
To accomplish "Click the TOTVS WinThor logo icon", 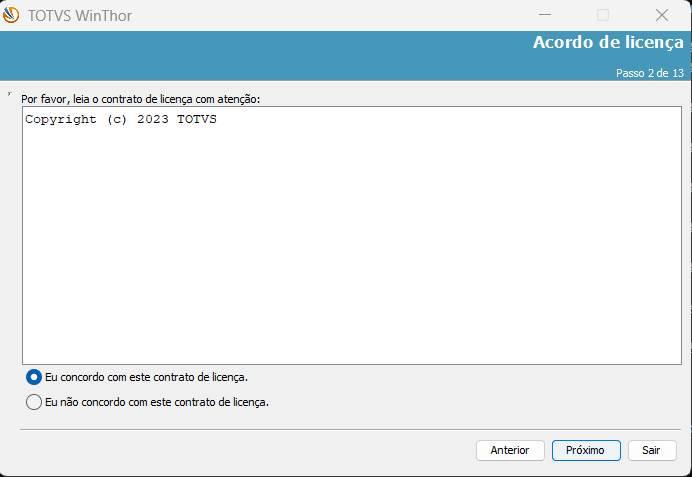I will (x=11, y=15).
